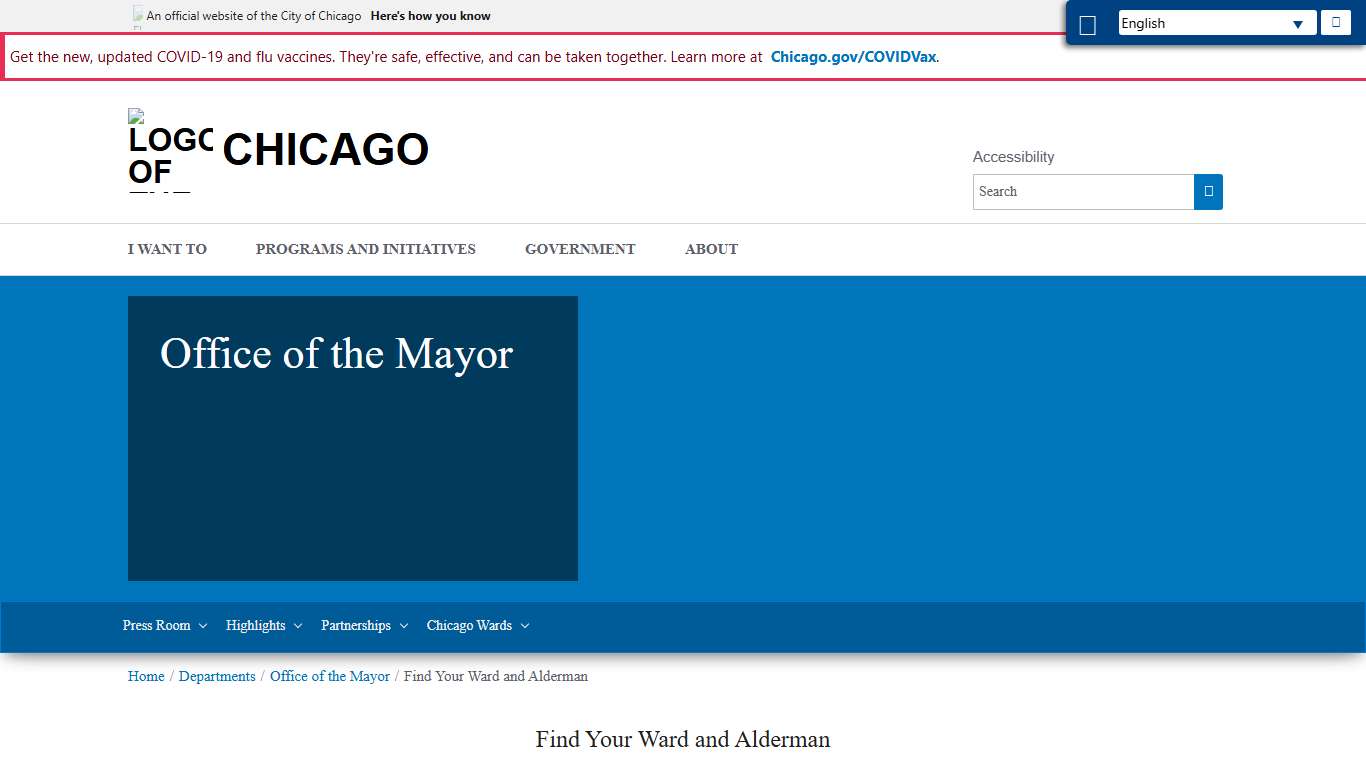Go to Office of the Mayor breadcrumb
Image resolution: width=1366 pixels, height=768 pixels.
point(330,676)
